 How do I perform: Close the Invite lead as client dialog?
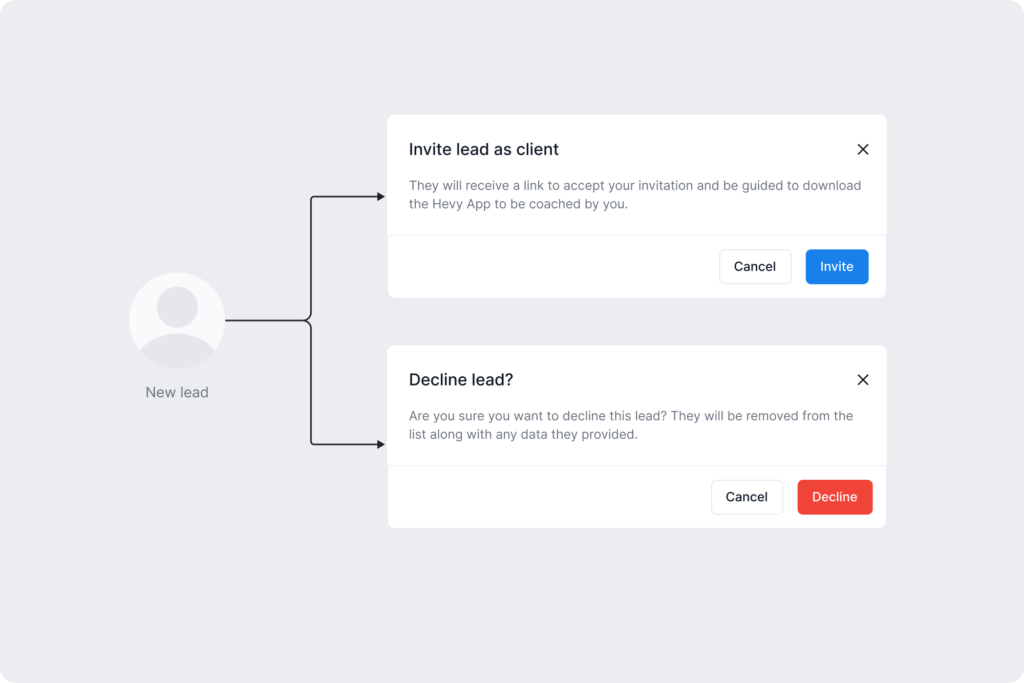(x=863, y=150)
